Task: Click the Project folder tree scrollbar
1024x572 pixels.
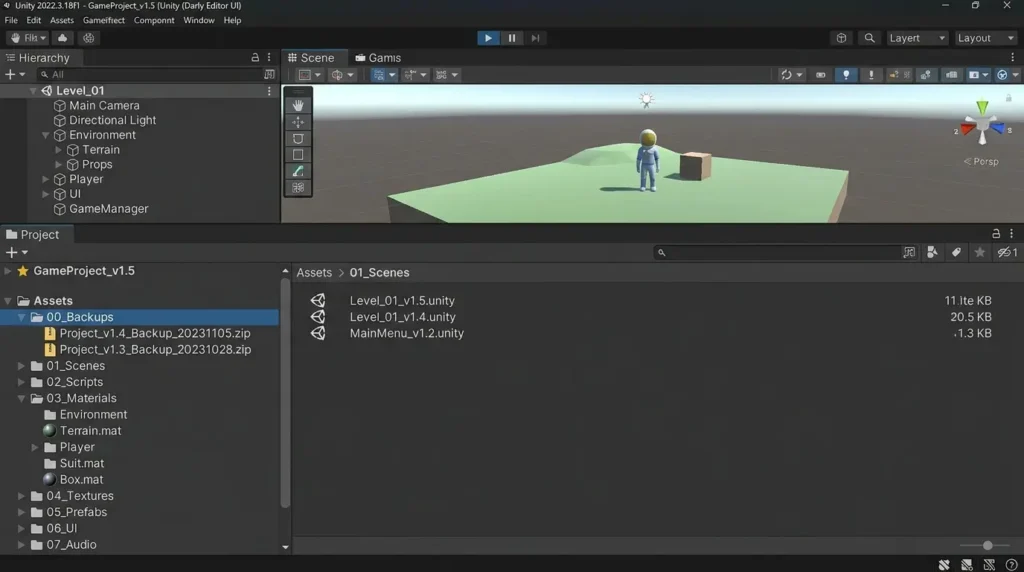Action: pyautogui.click(x=285, y=392)
